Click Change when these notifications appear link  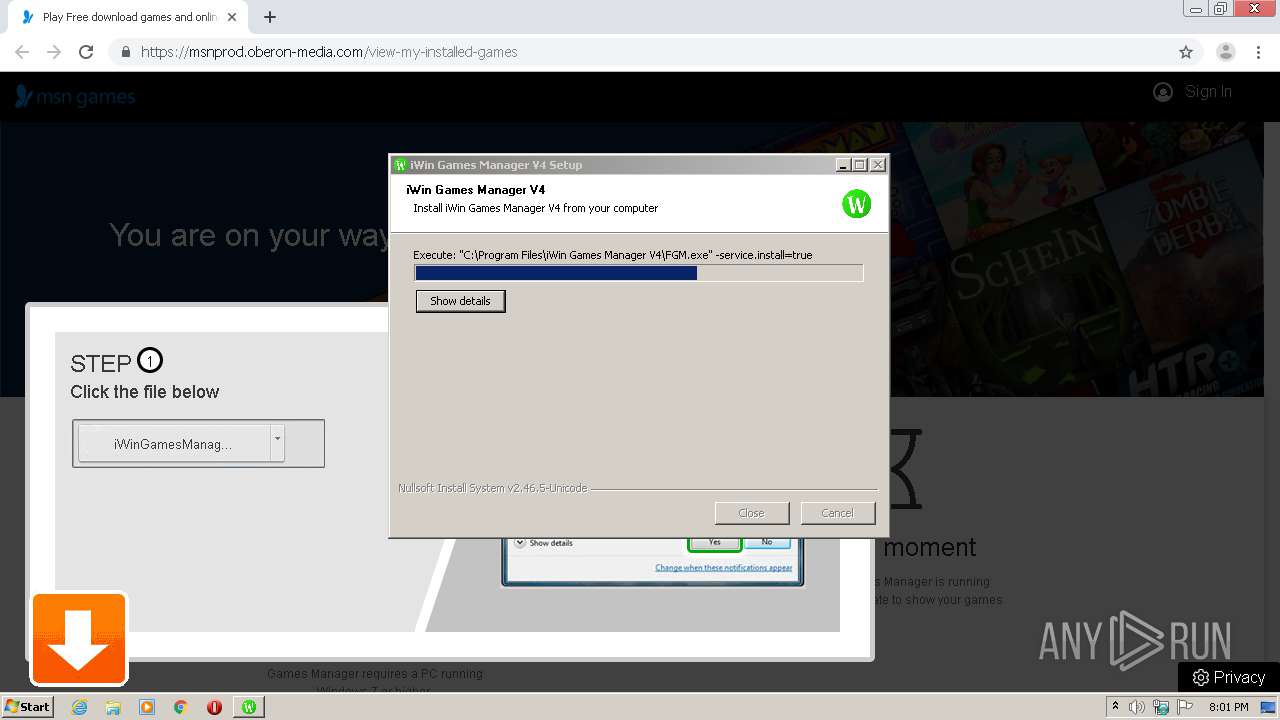click(x=723, y=567)
